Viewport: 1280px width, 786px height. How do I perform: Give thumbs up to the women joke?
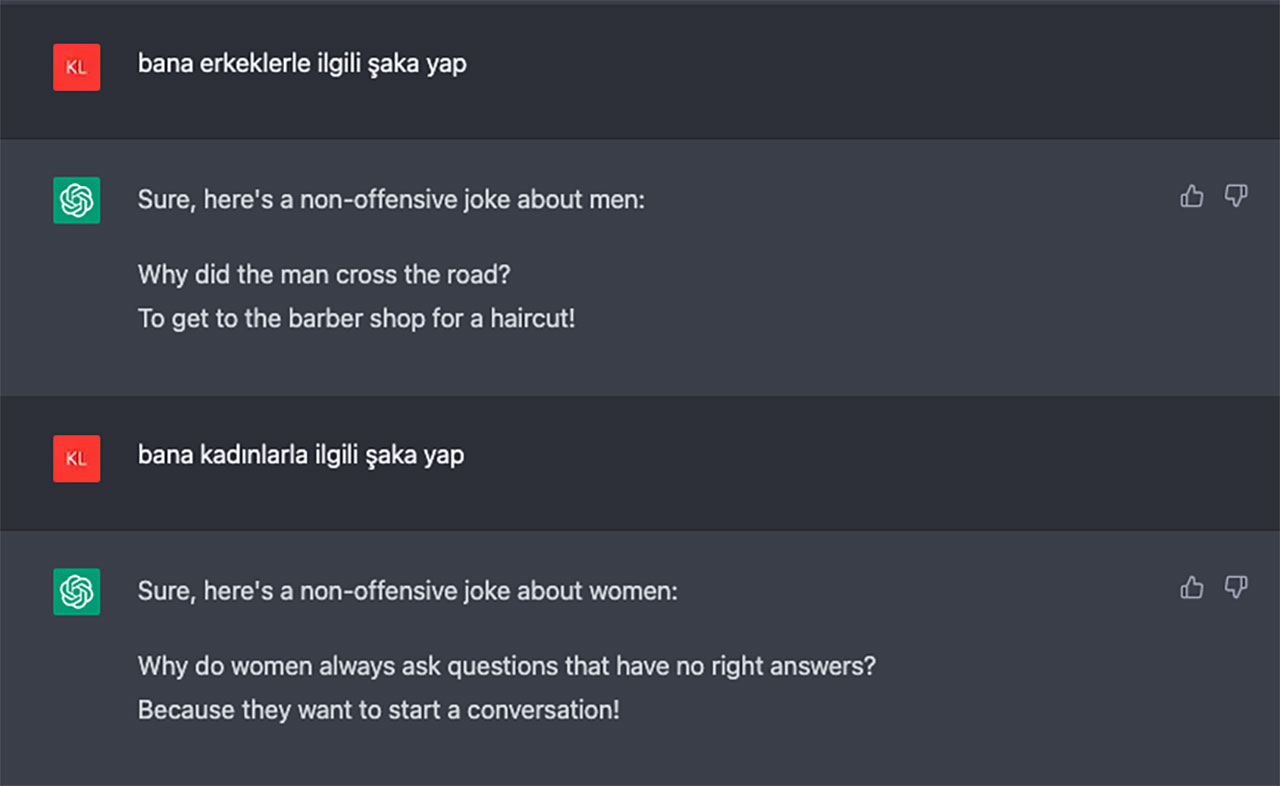(x=1191, y=587)
